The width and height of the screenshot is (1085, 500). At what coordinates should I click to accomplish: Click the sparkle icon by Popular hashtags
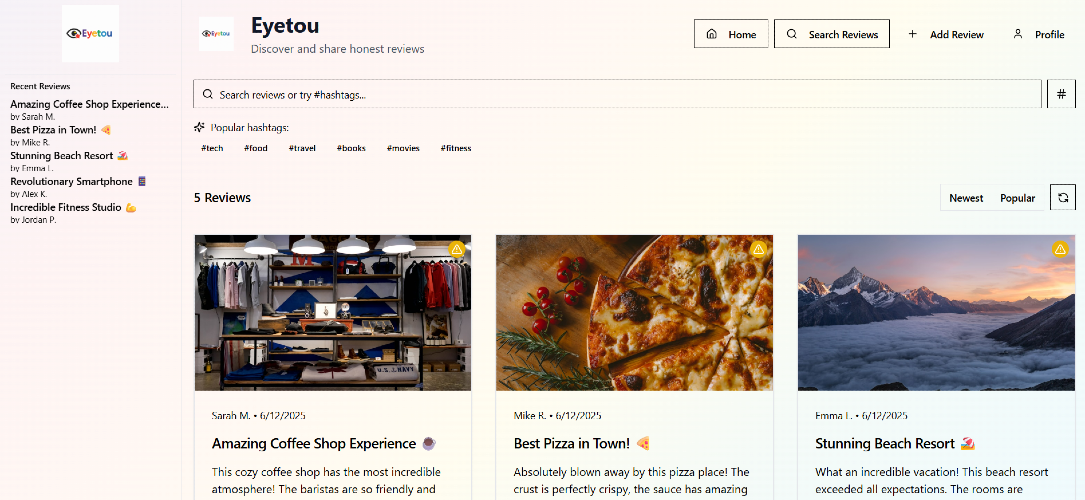[x=200, y=128]
